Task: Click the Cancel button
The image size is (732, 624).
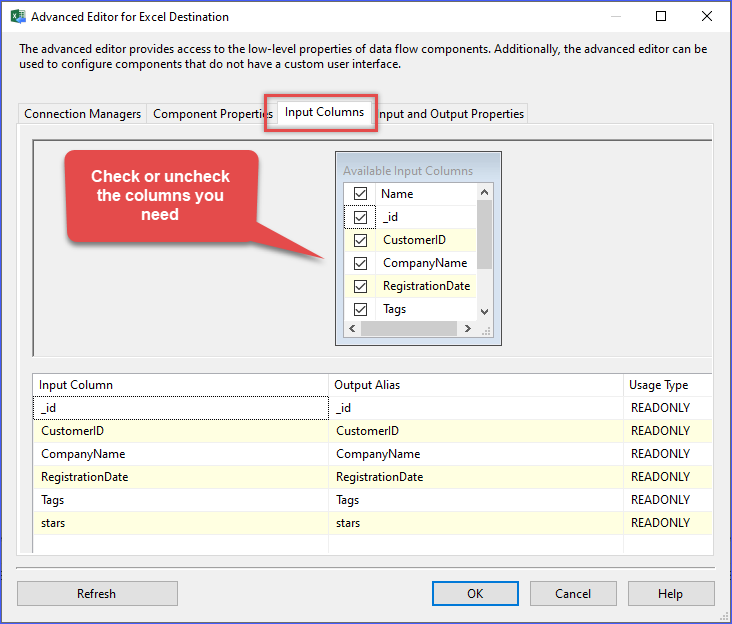Action: coord(573,593)
